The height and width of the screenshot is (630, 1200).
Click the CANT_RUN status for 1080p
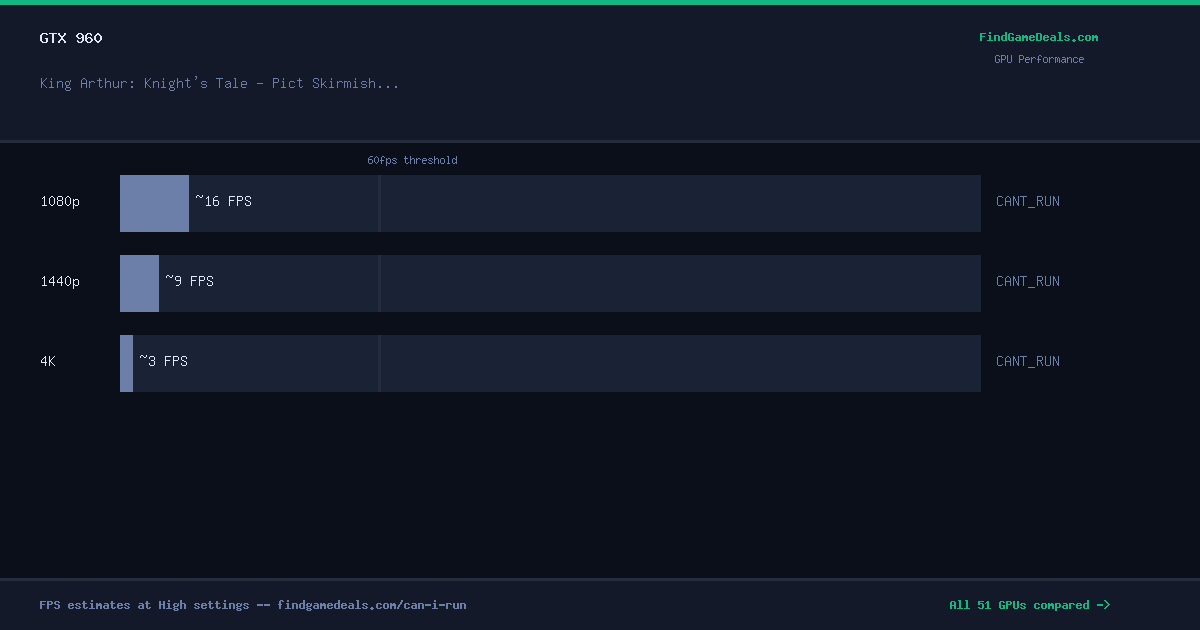1028,201
